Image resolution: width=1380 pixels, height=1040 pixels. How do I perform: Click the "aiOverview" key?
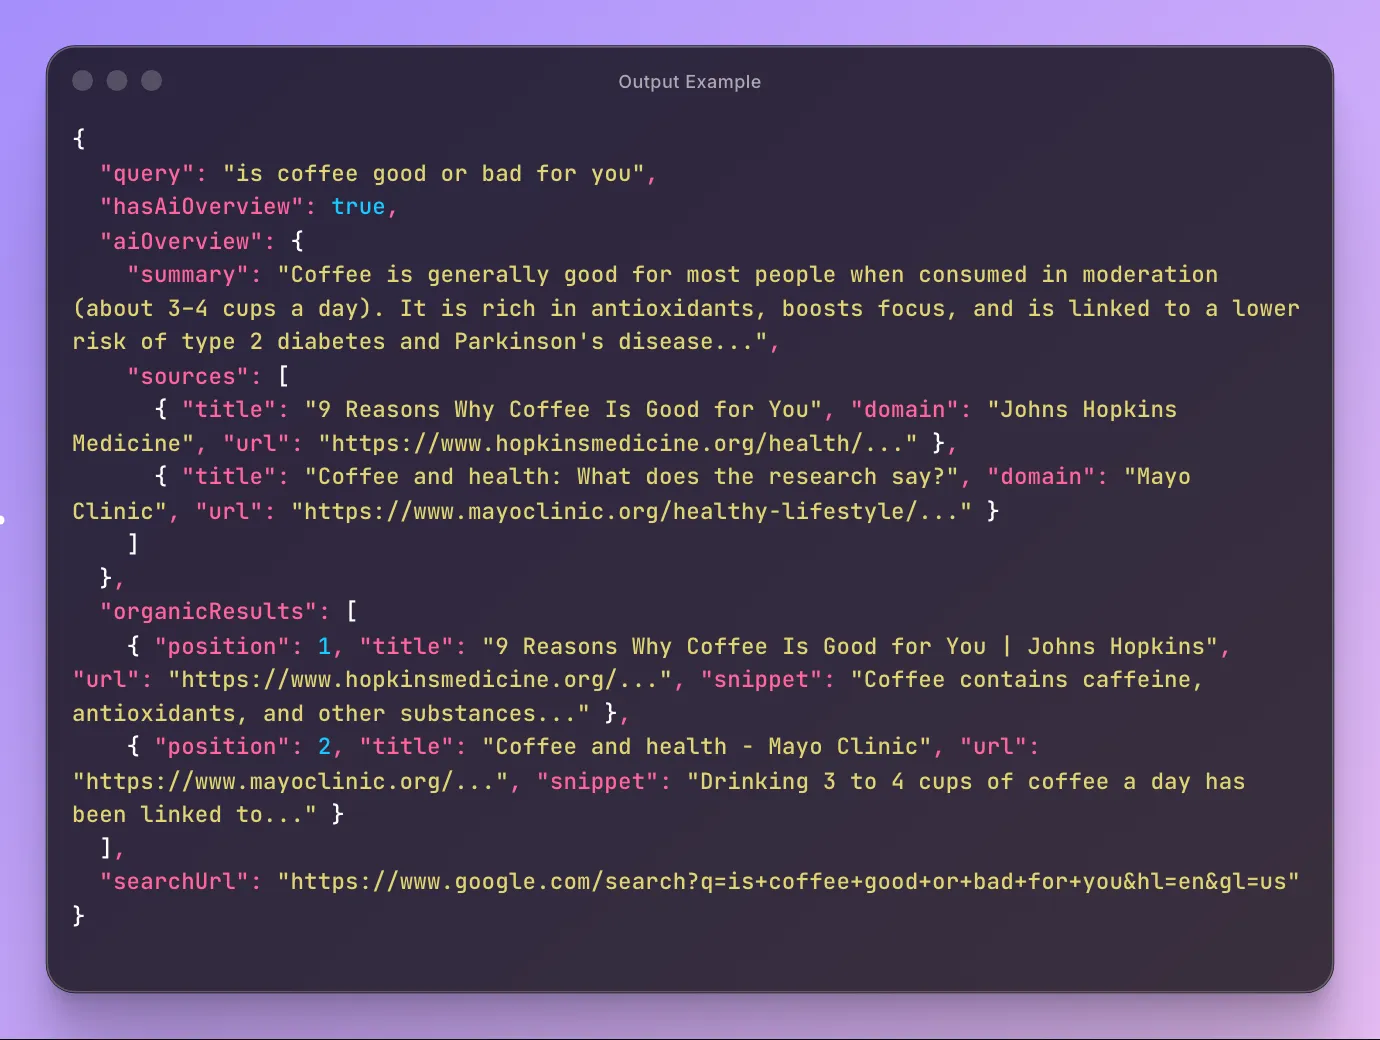point(184,240)
